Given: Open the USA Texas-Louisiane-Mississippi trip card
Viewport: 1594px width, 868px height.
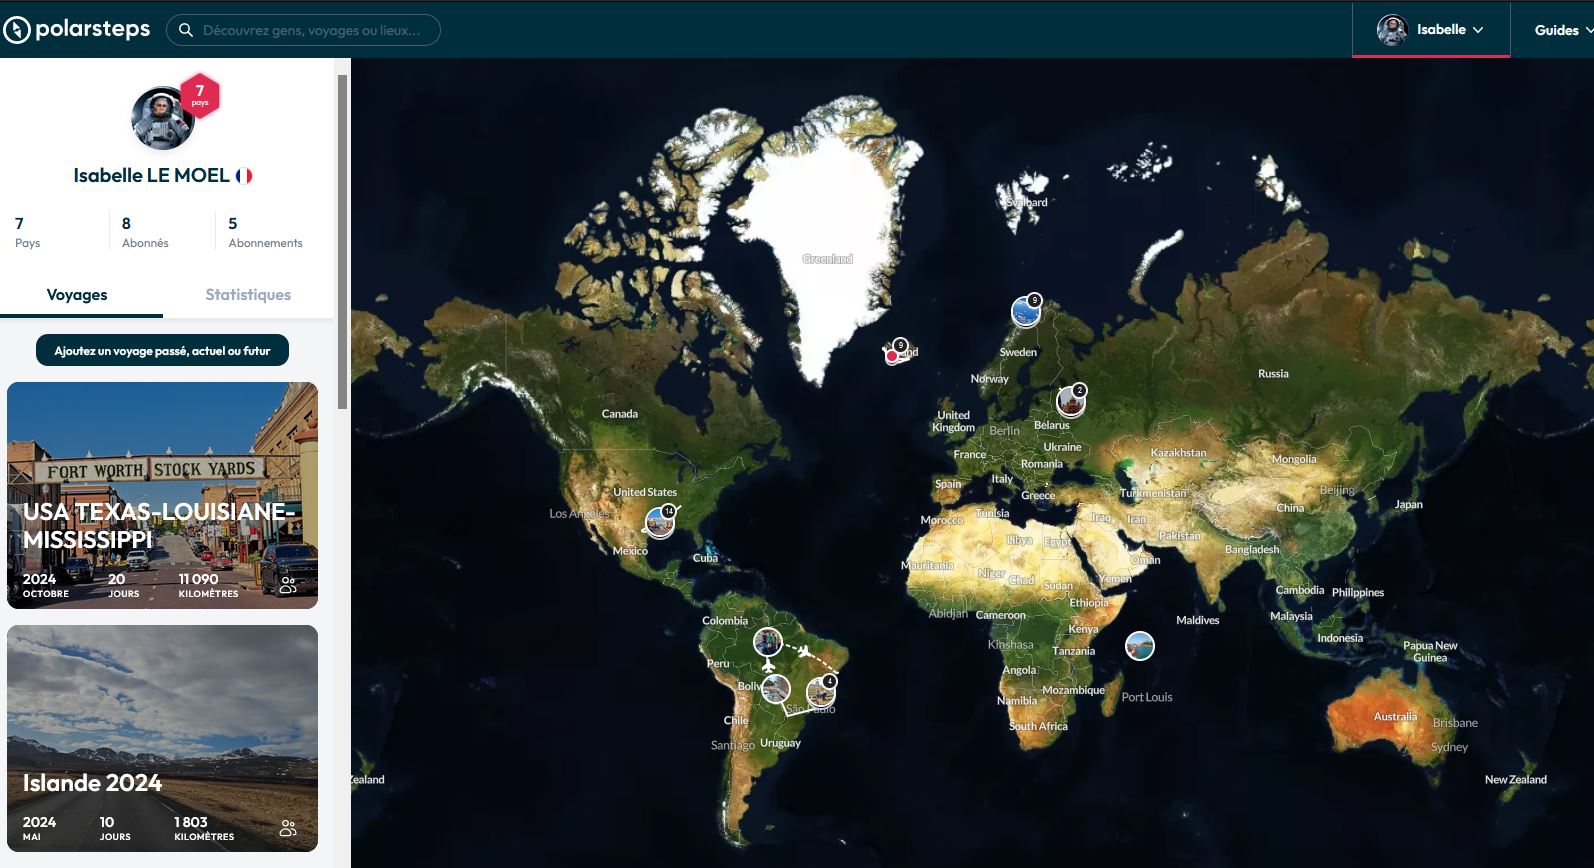Looking at the screenshot, I should (x=162, y=495).
